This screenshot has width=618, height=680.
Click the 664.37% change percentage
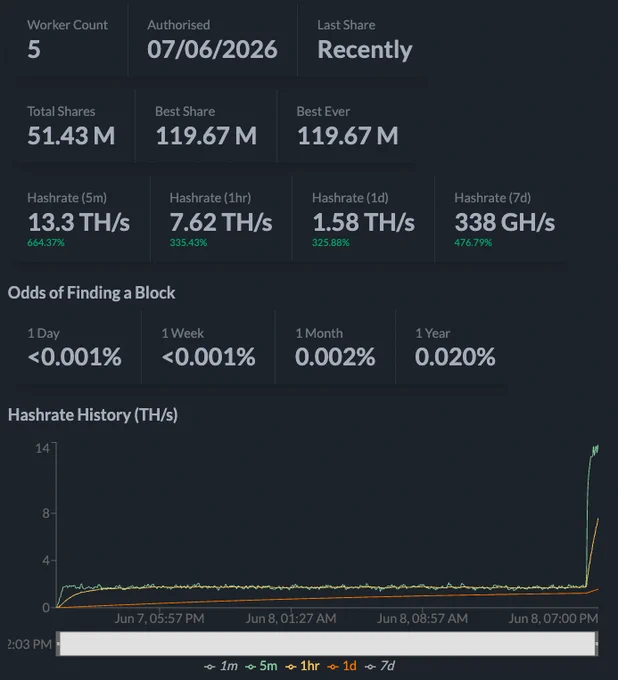tap(46, 243)
